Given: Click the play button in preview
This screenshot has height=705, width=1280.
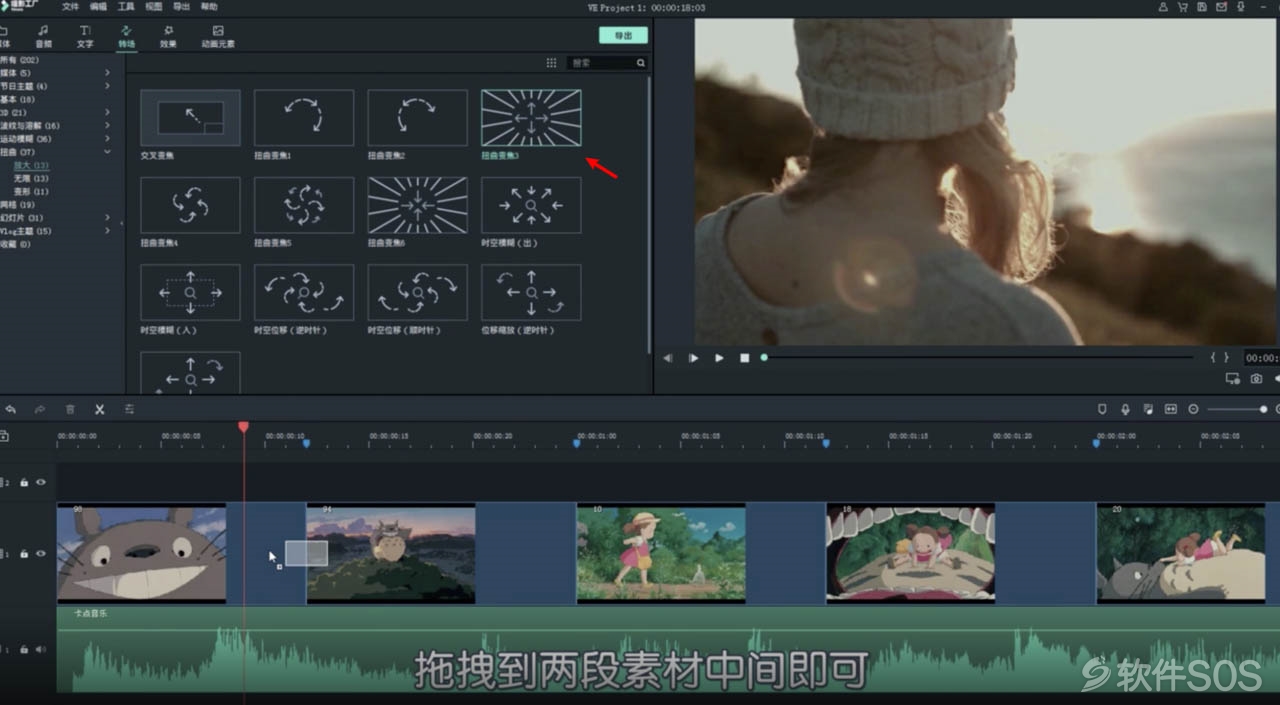Looking at the screenshot, I should [x=719, y=358].
